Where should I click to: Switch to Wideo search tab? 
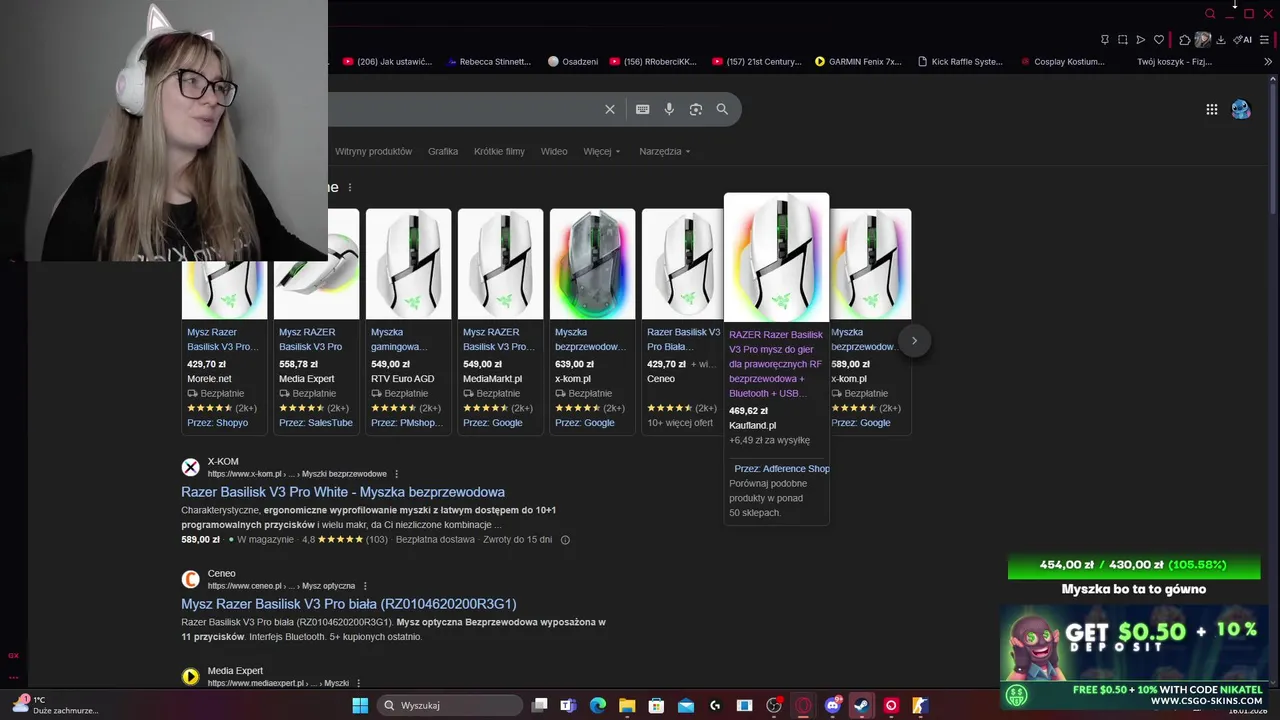554,151
